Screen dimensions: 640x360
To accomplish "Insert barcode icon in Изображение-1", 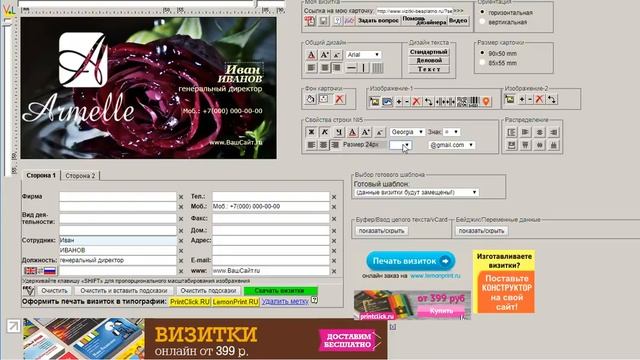I will (473, 102).
